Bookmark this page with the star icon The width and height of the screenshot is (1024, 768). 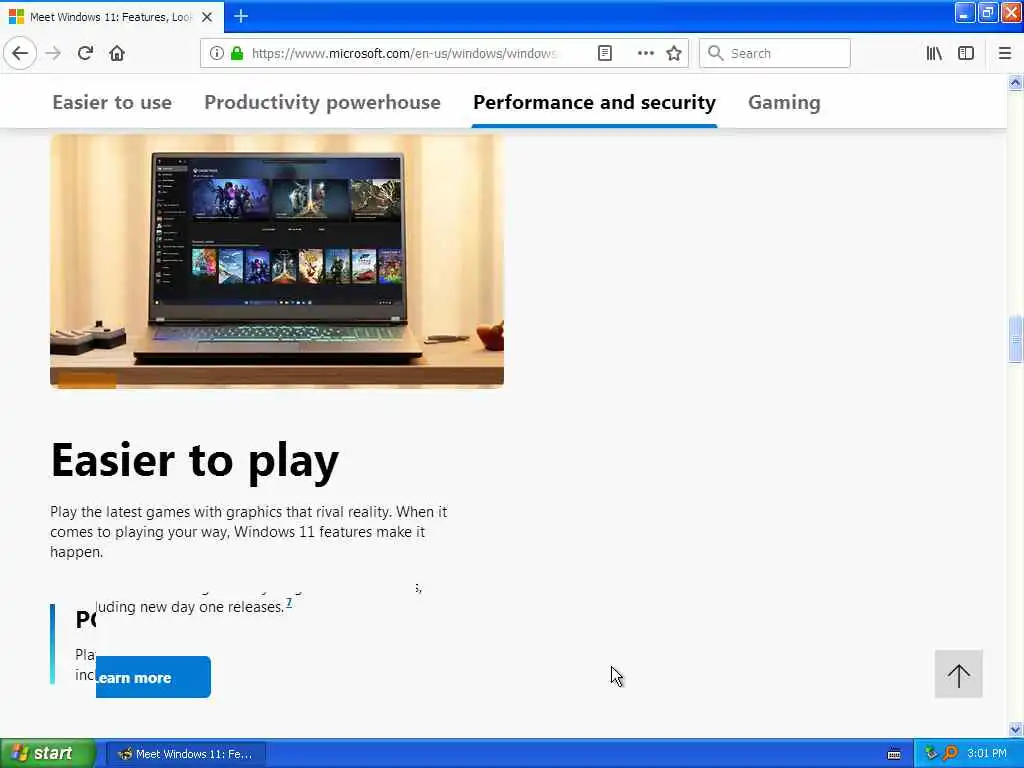point(674,54)
